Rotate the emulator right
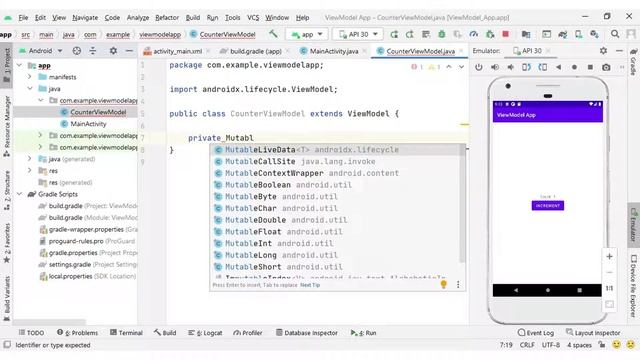The height and width of the screenshot is (360, 640). [542, 67]
